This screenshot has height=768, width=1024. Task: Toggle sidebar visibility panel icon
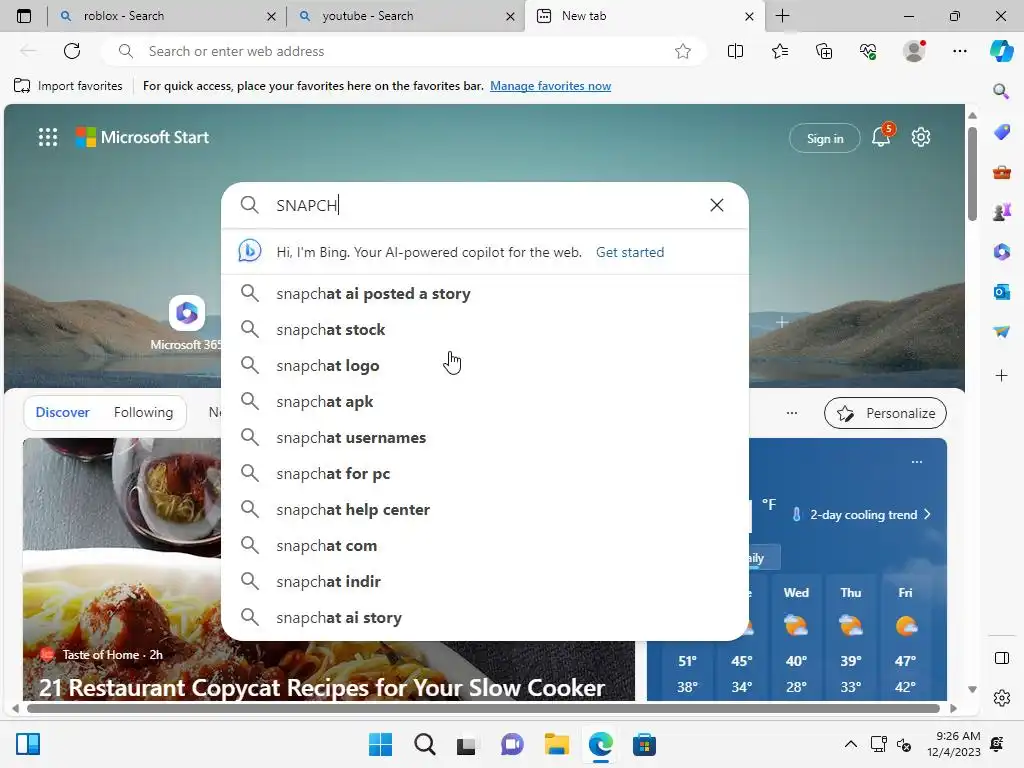click(x=1001, y=658)
